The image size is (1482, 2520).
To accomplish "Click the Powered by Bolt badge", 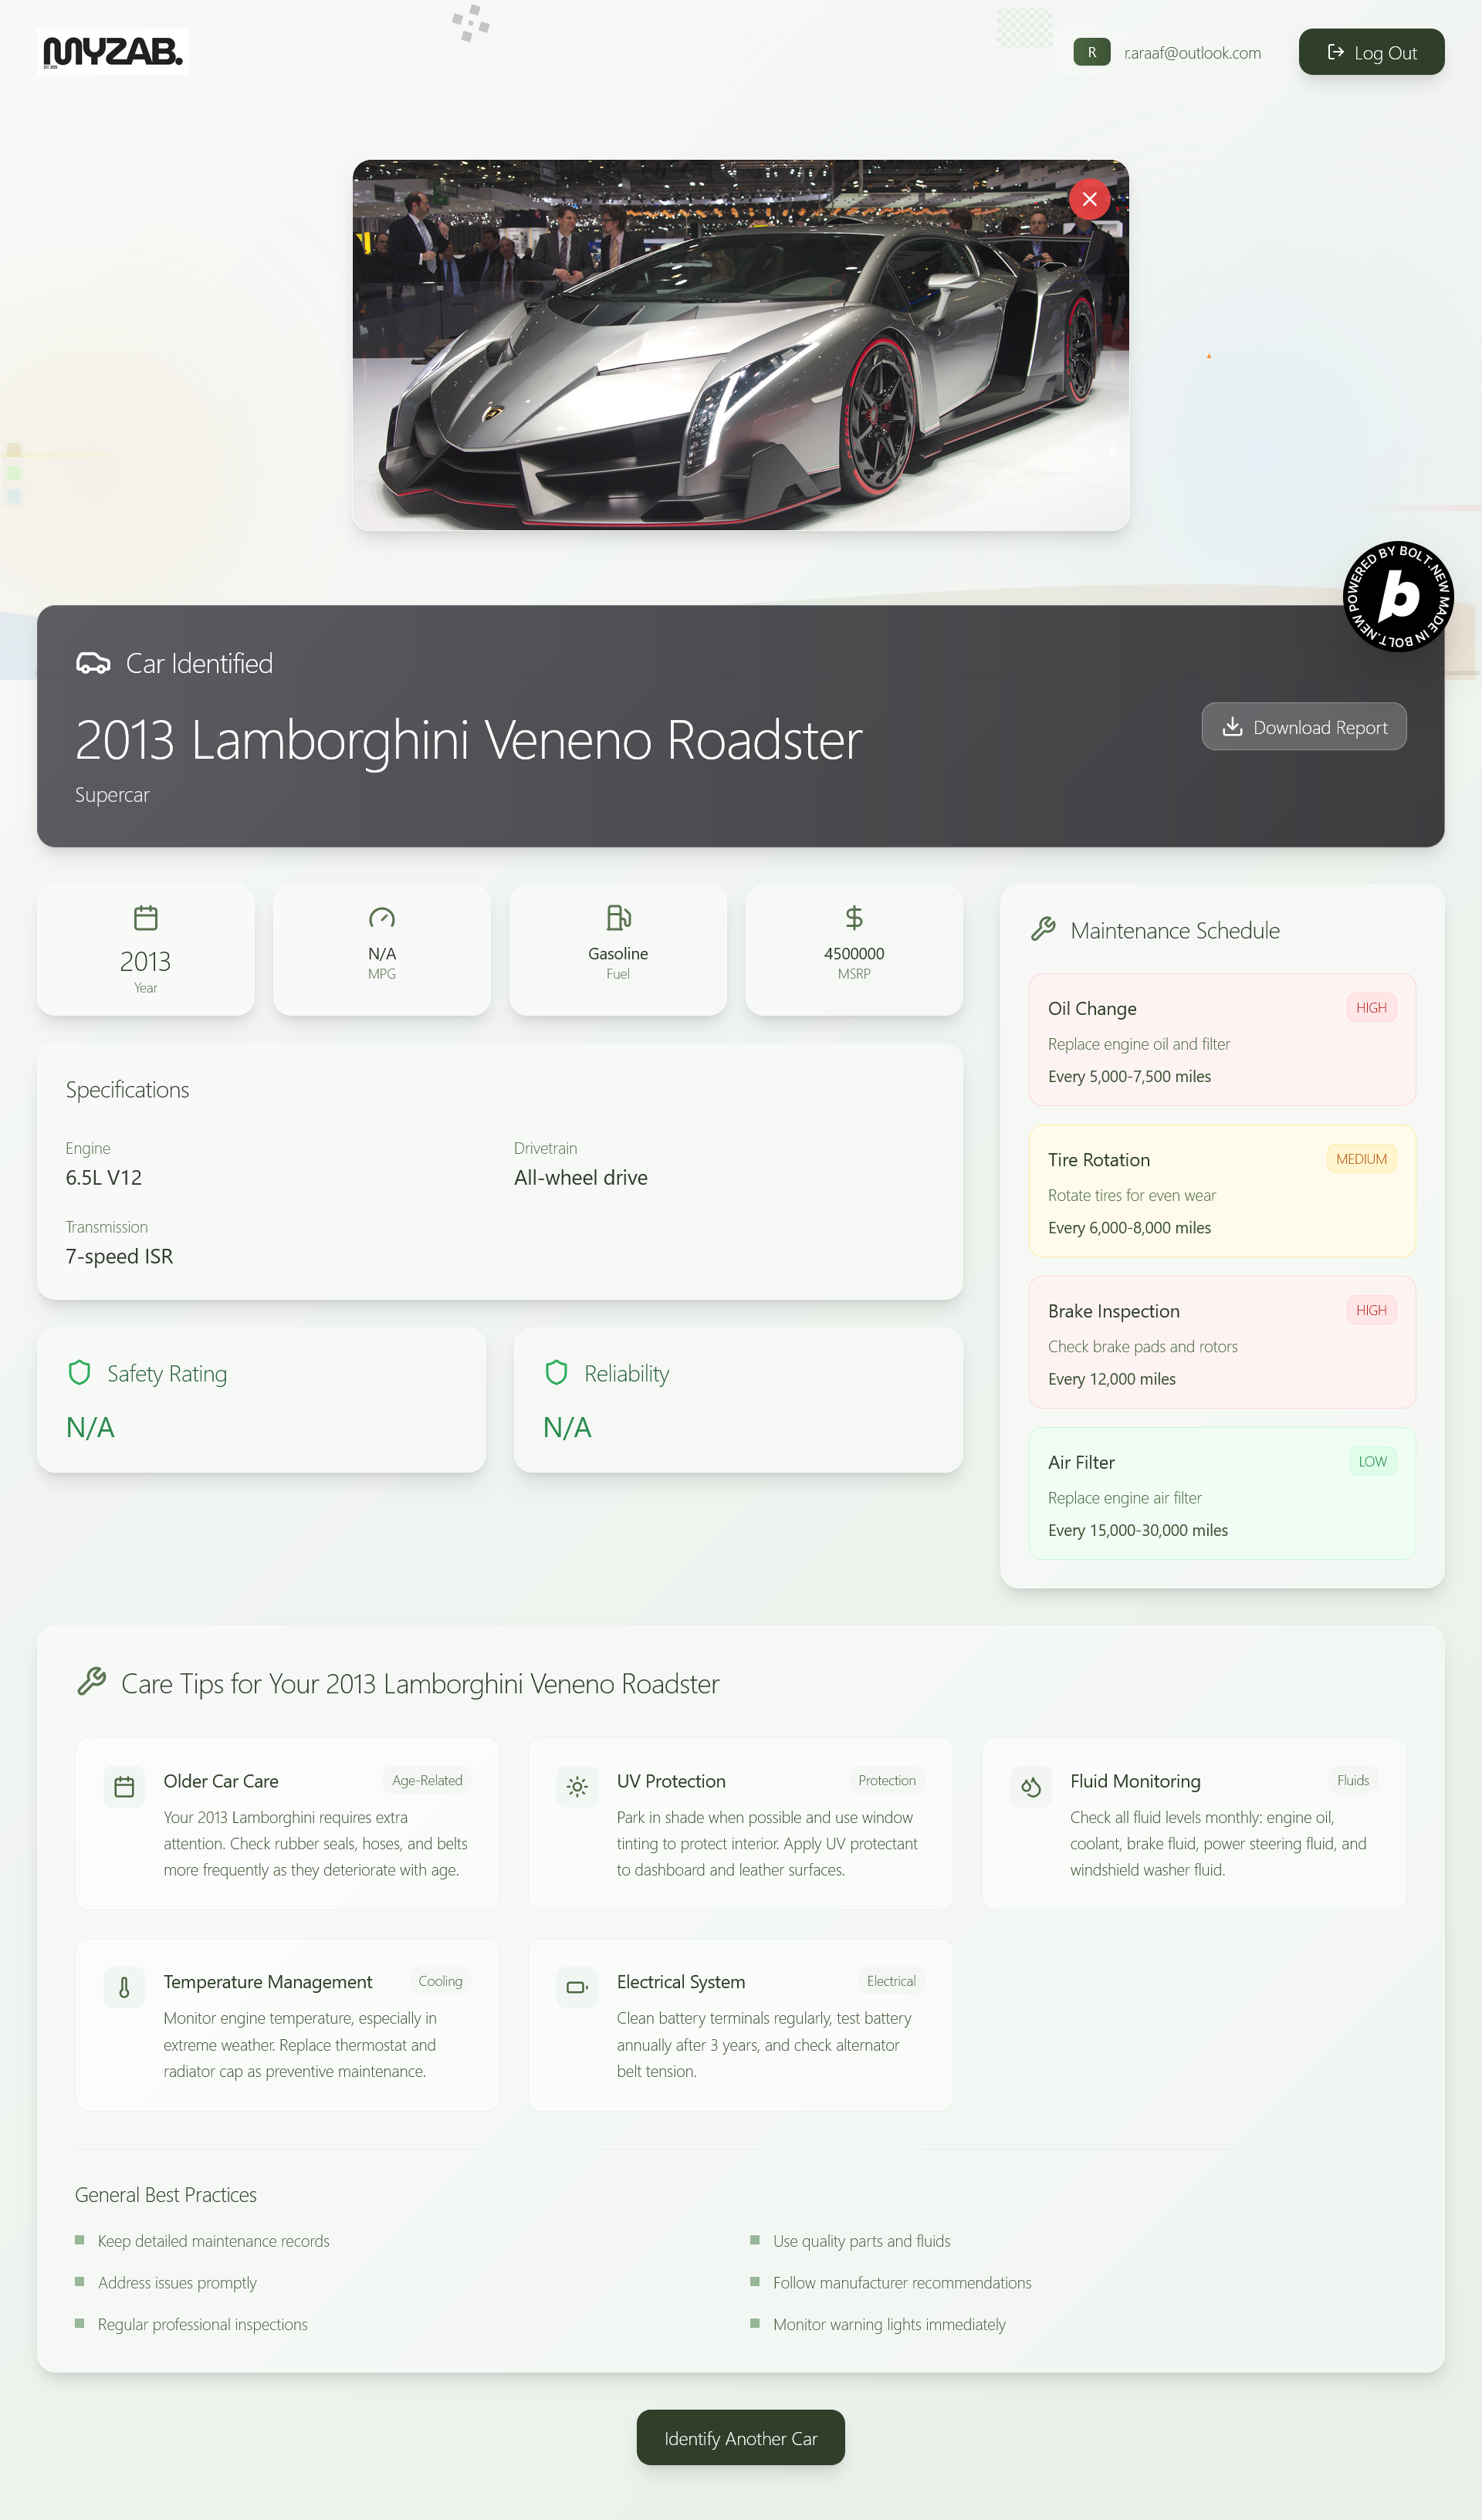I will coord(1397,597).
